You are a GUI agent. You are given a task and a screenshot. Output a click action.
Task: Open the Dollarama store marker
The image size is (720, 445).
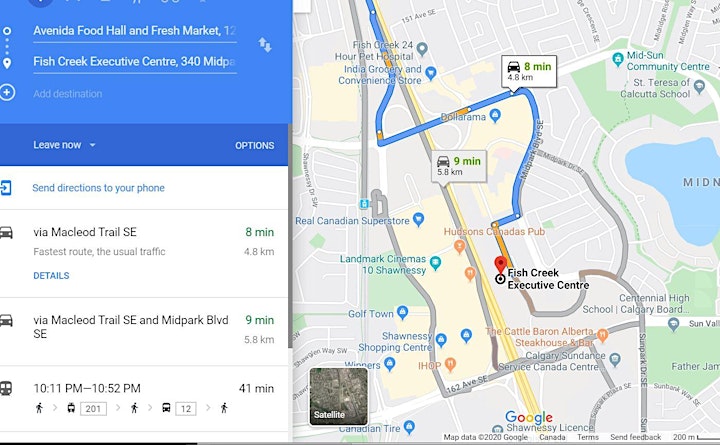(x=495, y=115)
